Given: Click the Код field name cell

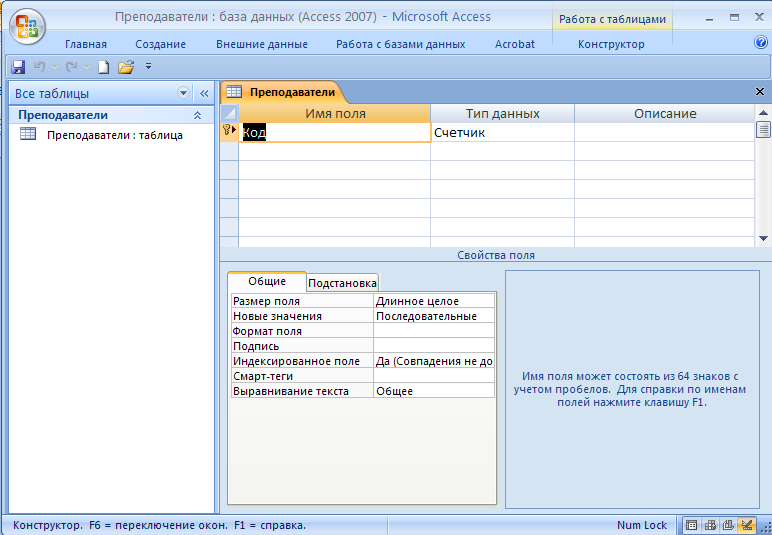Looking at the screenshot, I should click(x=335, y=132).
